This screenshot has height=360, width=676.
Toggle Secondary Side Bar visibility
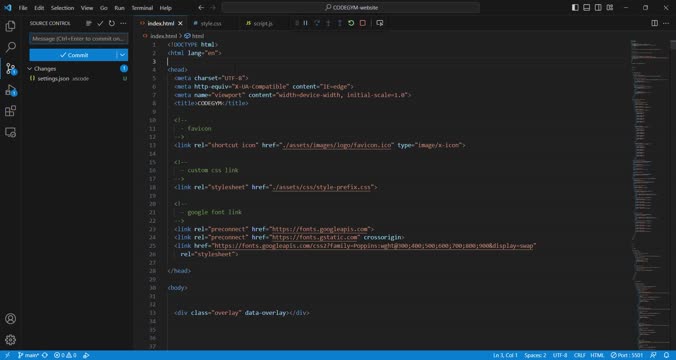[598, 7]
